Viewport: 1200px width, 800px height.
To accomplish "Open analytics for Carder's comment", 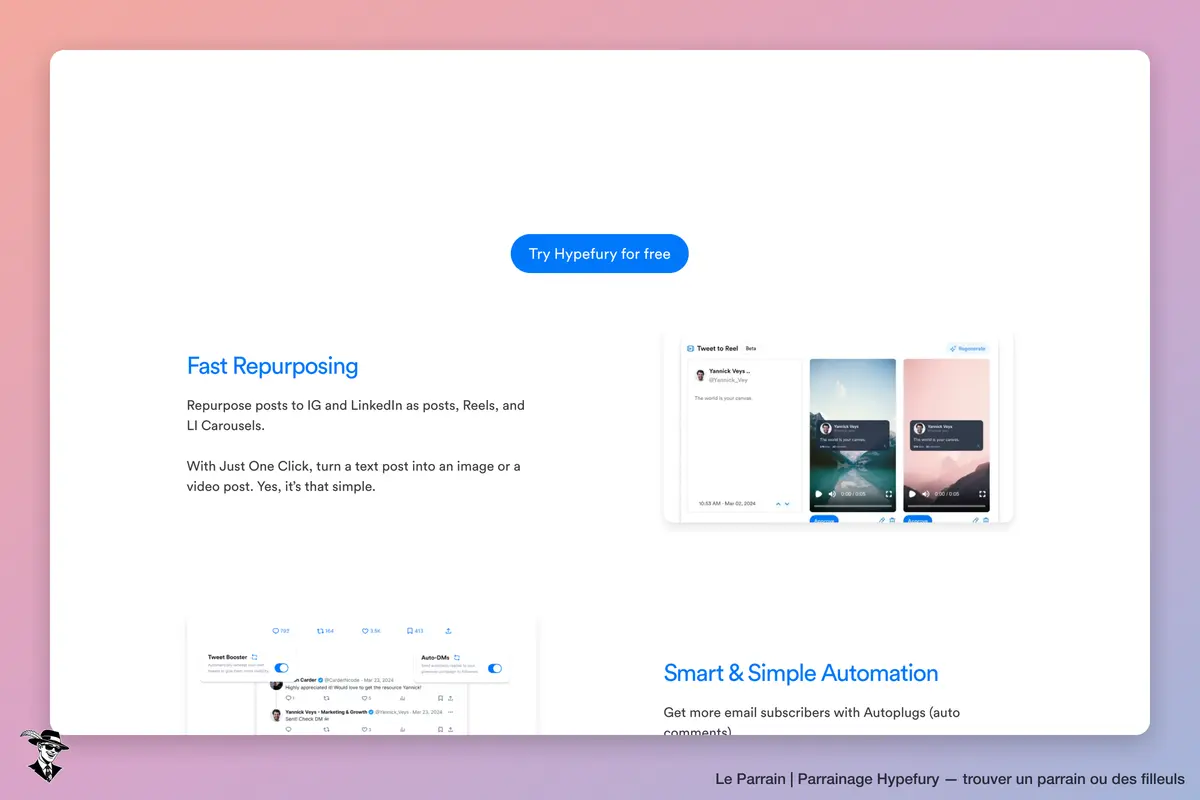I will 402,698.
